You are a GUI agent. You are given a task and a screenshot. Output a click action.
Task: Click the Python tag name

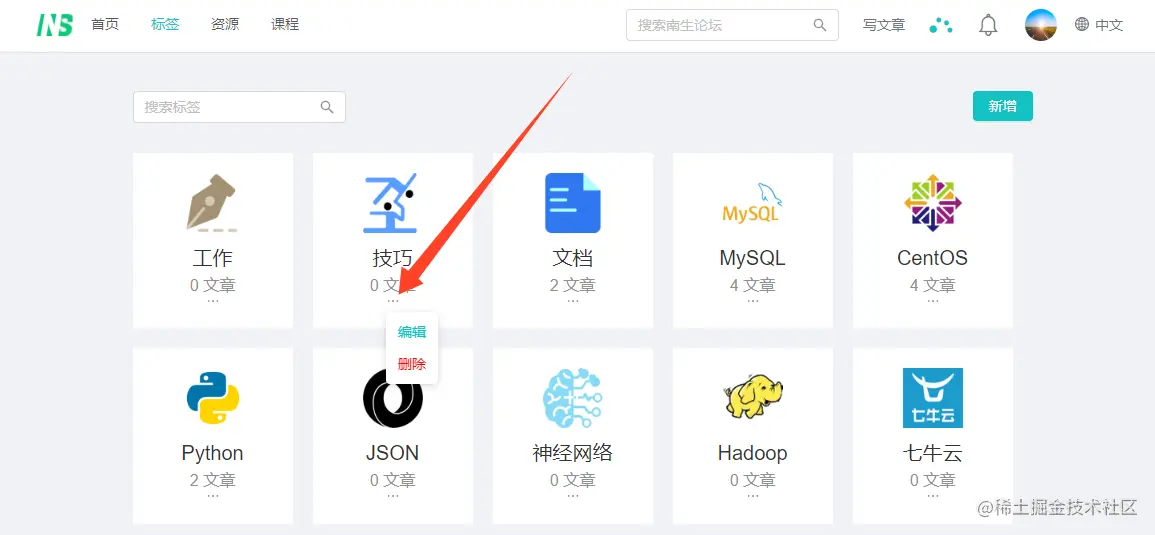point(212,453)
